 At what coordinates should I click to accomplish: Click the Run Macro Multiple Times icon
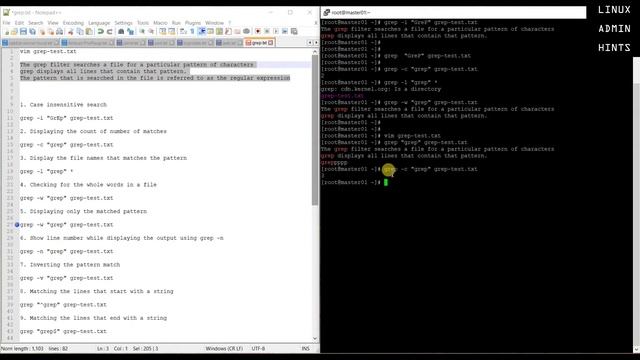[285, 31]
